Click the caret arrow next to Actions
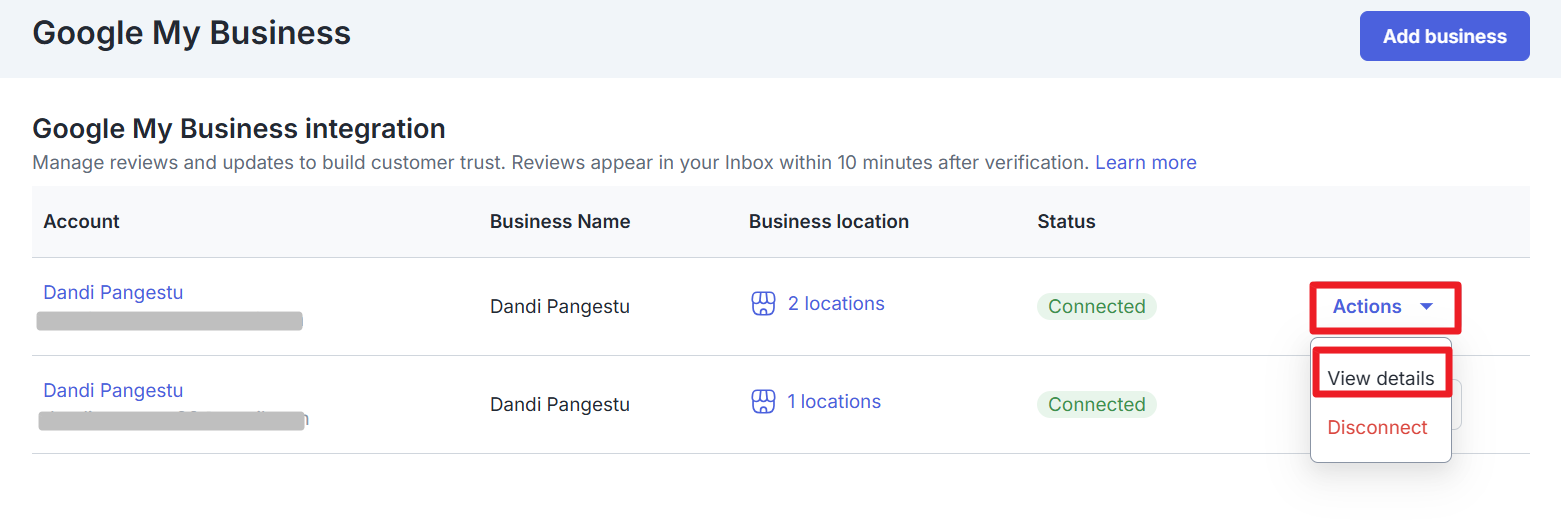1561x522 pixels. [x=1427, y=307]
